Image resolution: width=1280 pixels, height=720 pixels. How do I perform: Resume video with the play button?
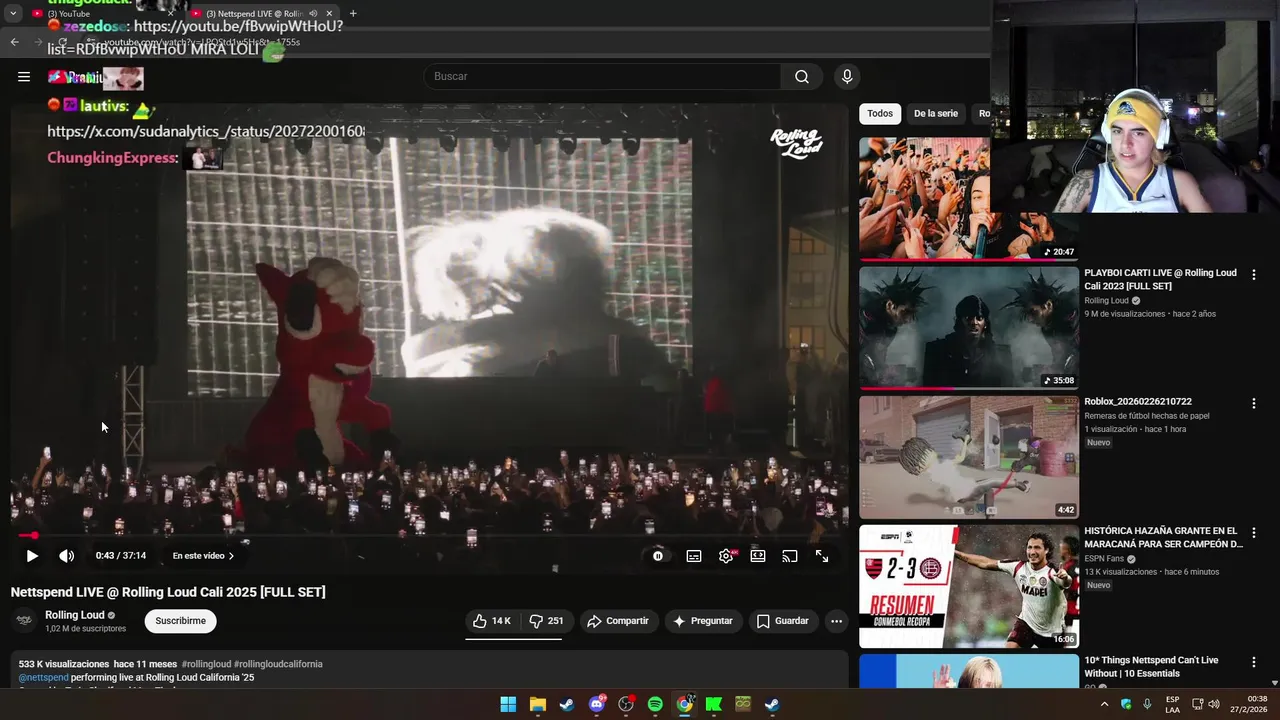point(32,556)
